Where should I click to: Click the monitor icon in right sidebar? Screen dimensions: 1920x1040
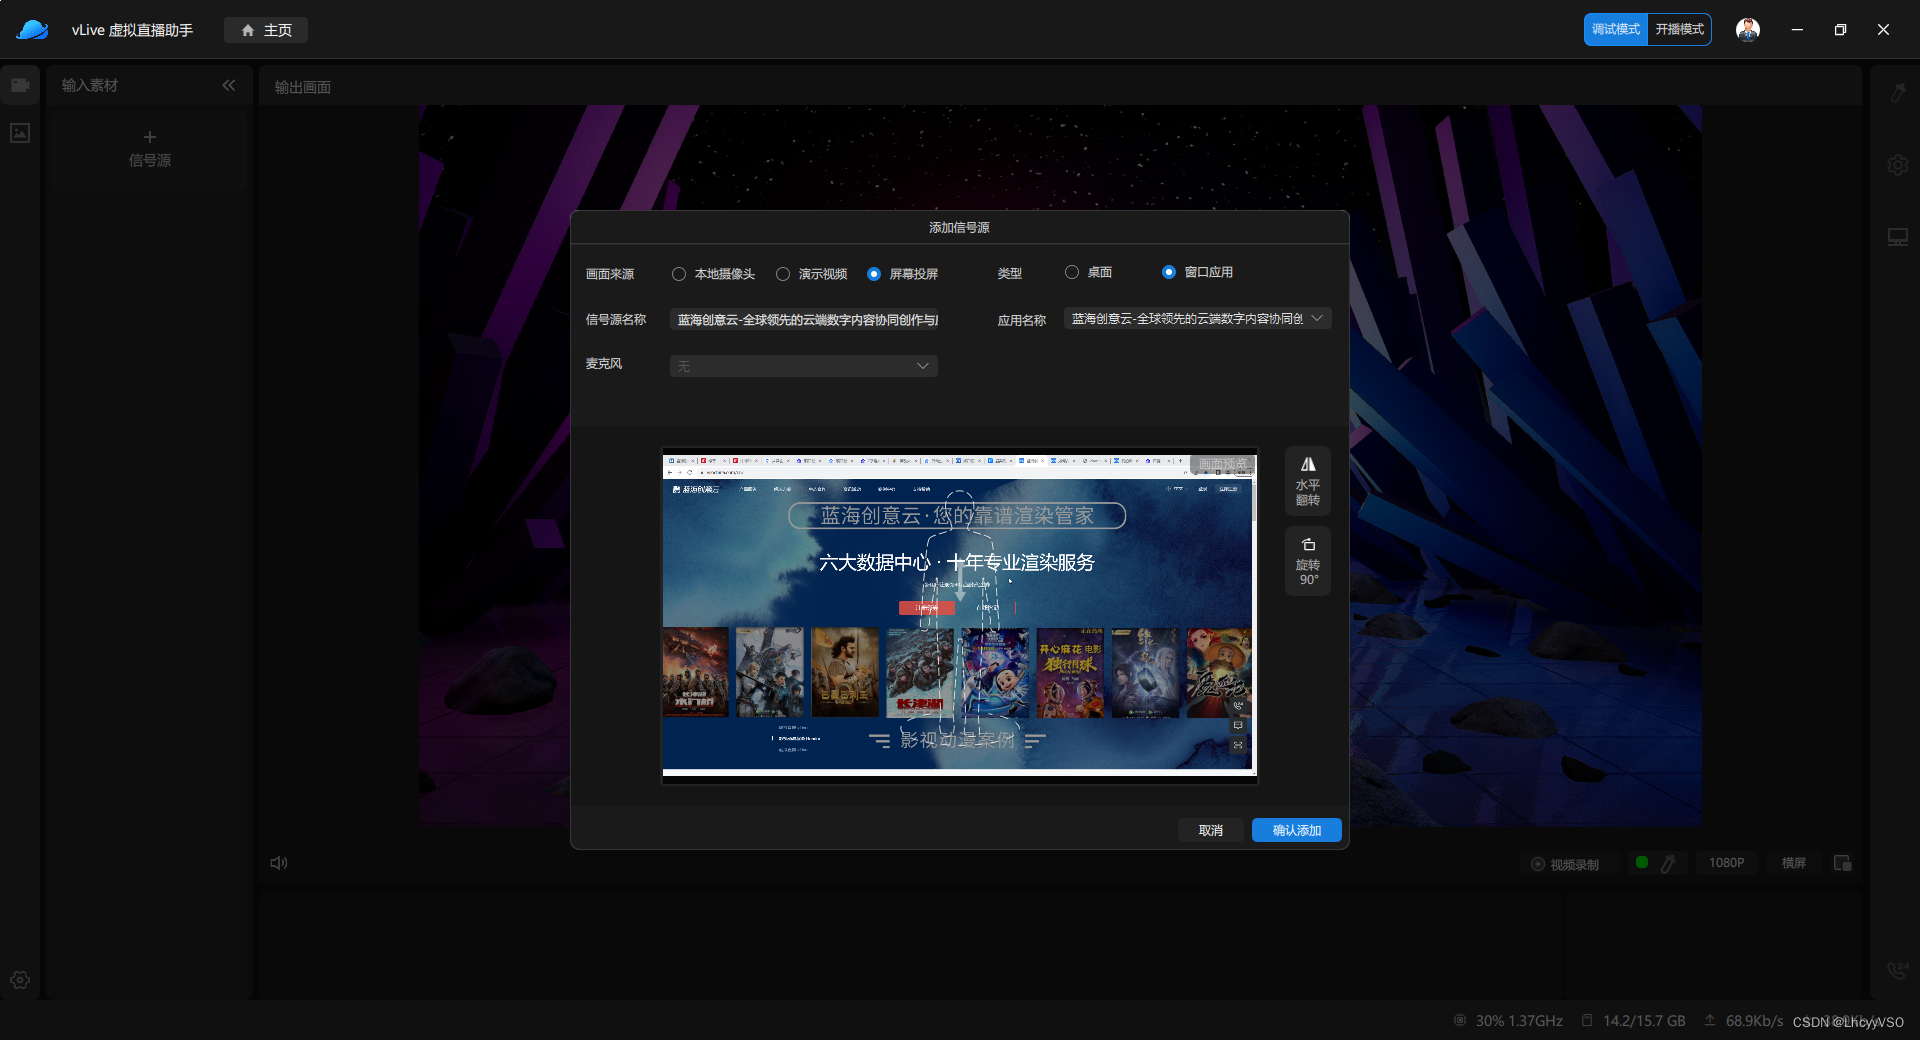(x=1897, y=237)
